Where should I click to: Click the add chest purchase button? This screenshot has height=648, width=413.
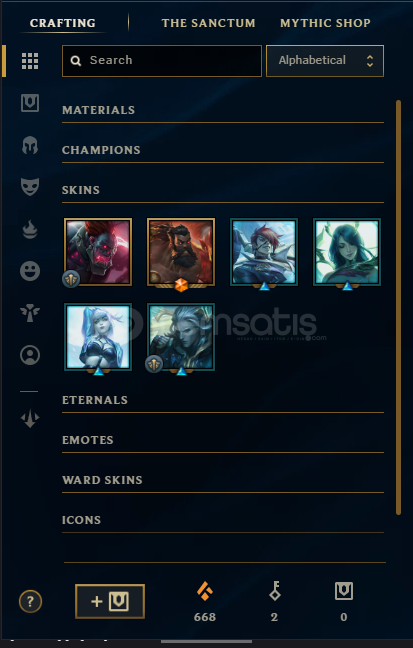pos(110,601)
